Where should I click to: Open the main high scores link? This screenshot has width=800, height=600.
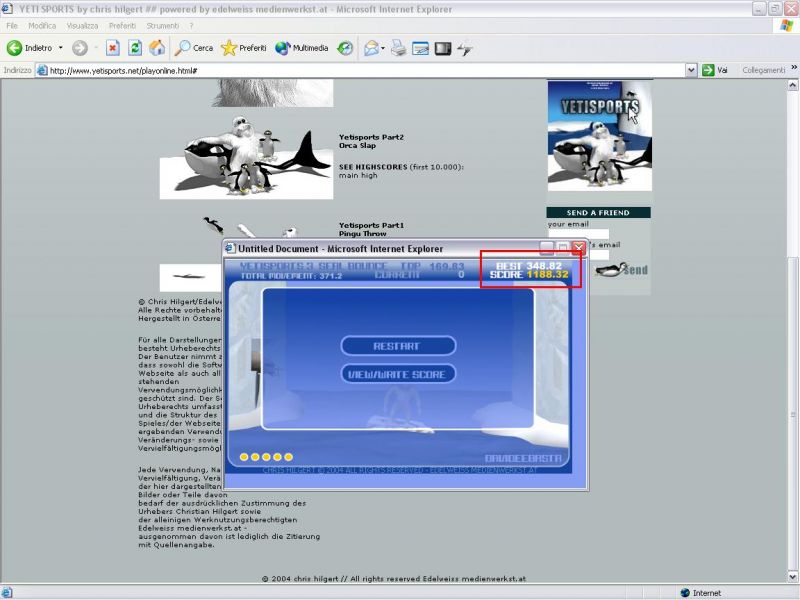[358, 176]
